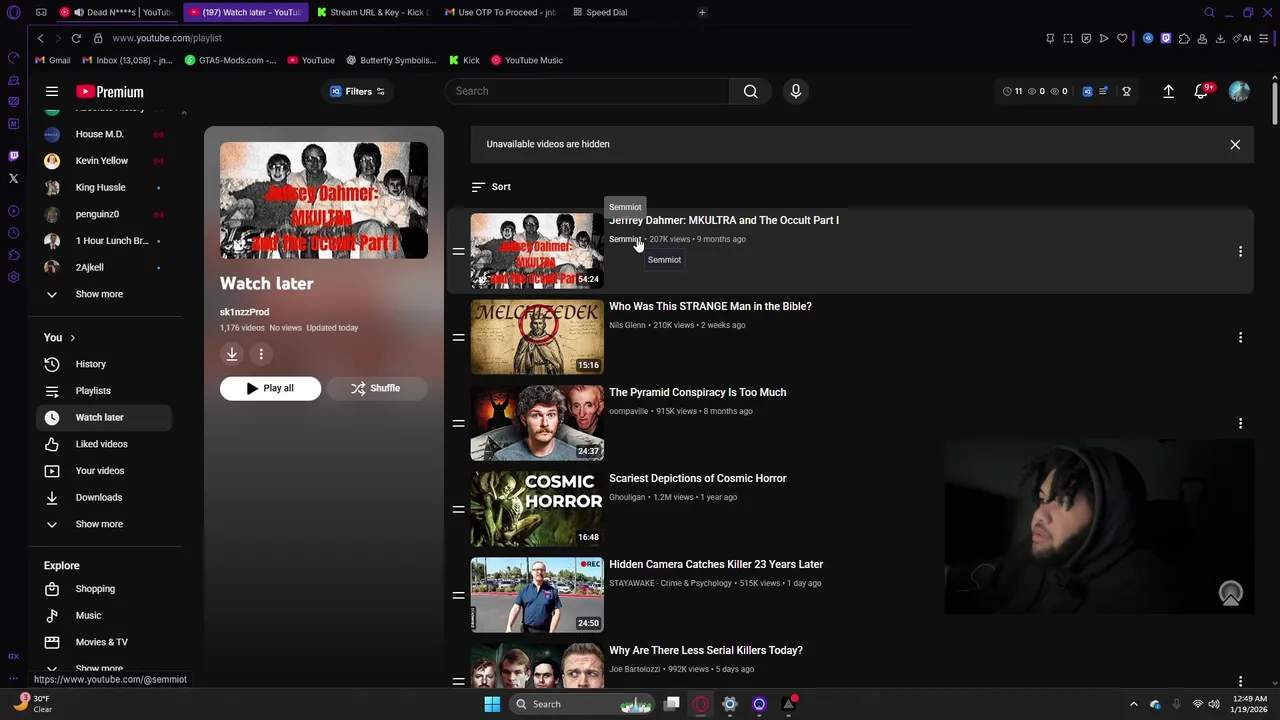1280x720 pixels.
Task: Click the search magnifier button
Action: pos(750,91)
